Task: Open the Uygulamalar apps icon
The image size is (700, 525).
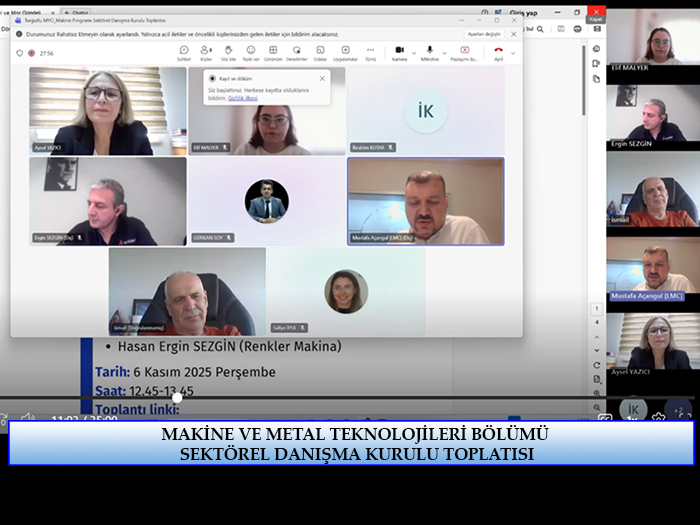Action: pos(345,52)
